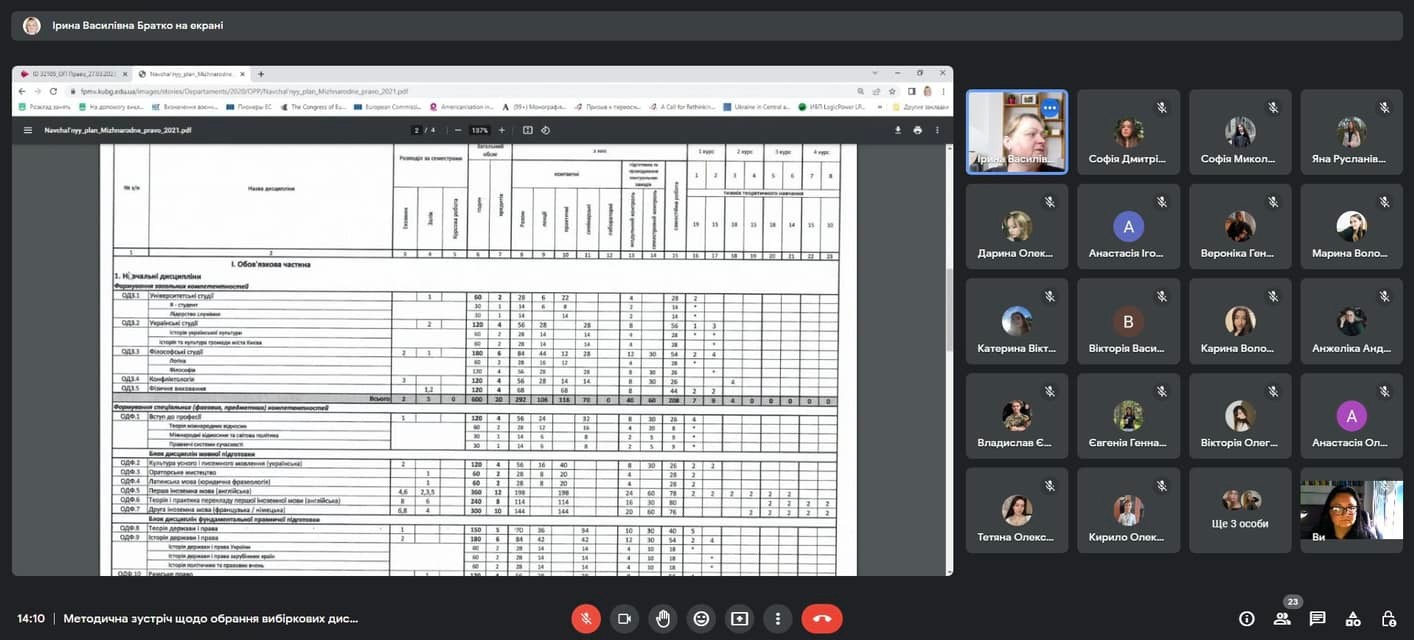Toggle the camera on or off
The width and height of the screenshot is (1414, 640).
624,618
